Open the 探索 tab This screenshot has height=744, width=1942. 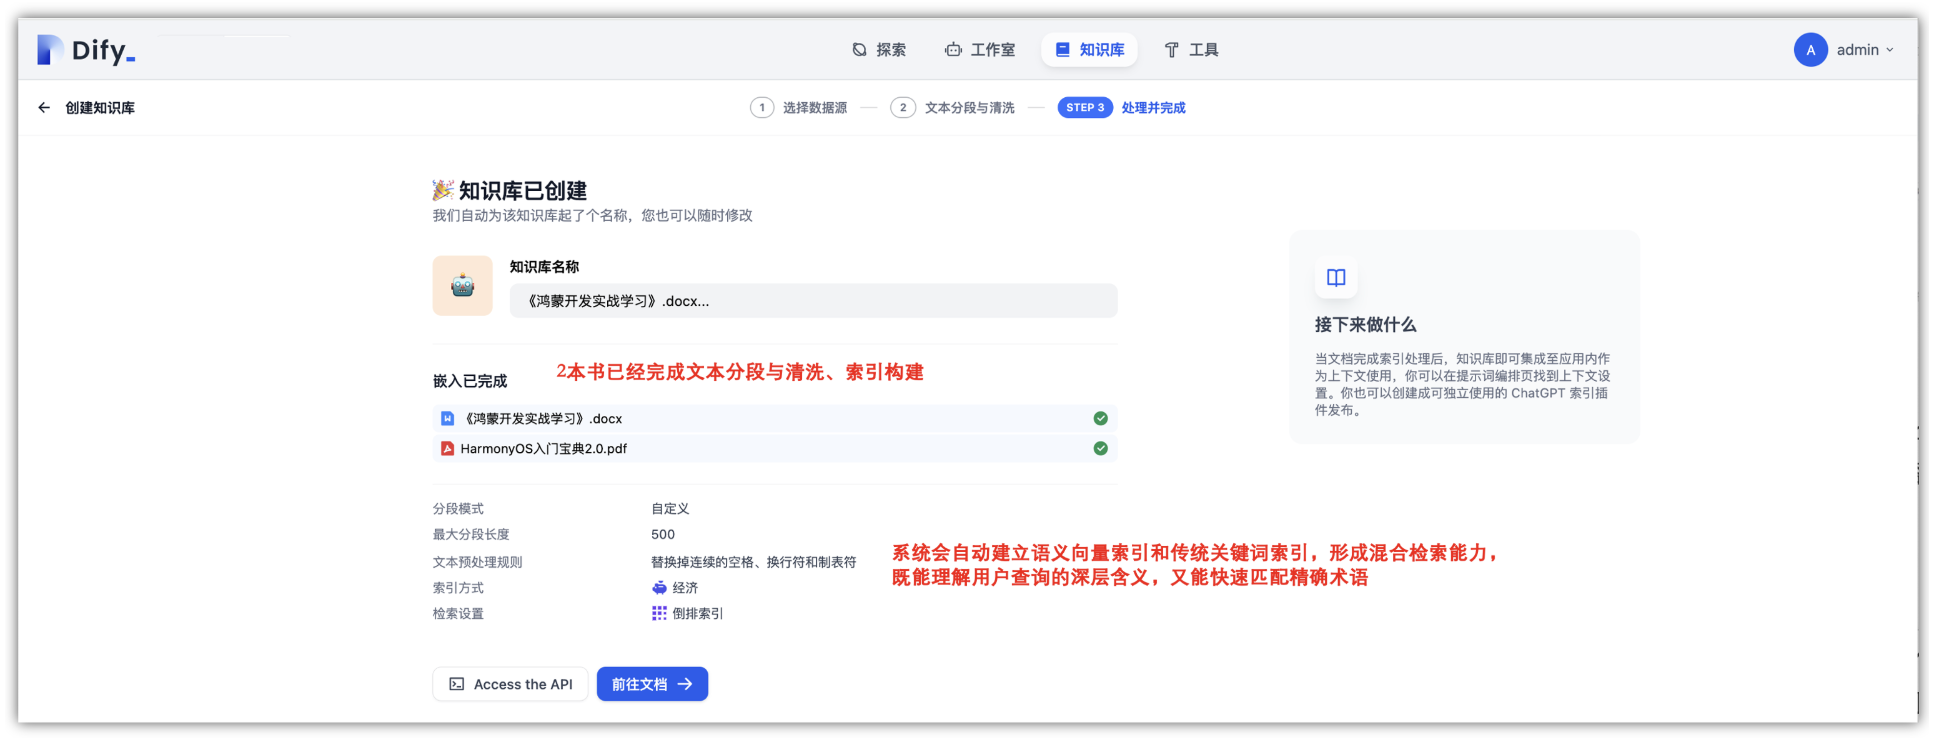point(879,50)
